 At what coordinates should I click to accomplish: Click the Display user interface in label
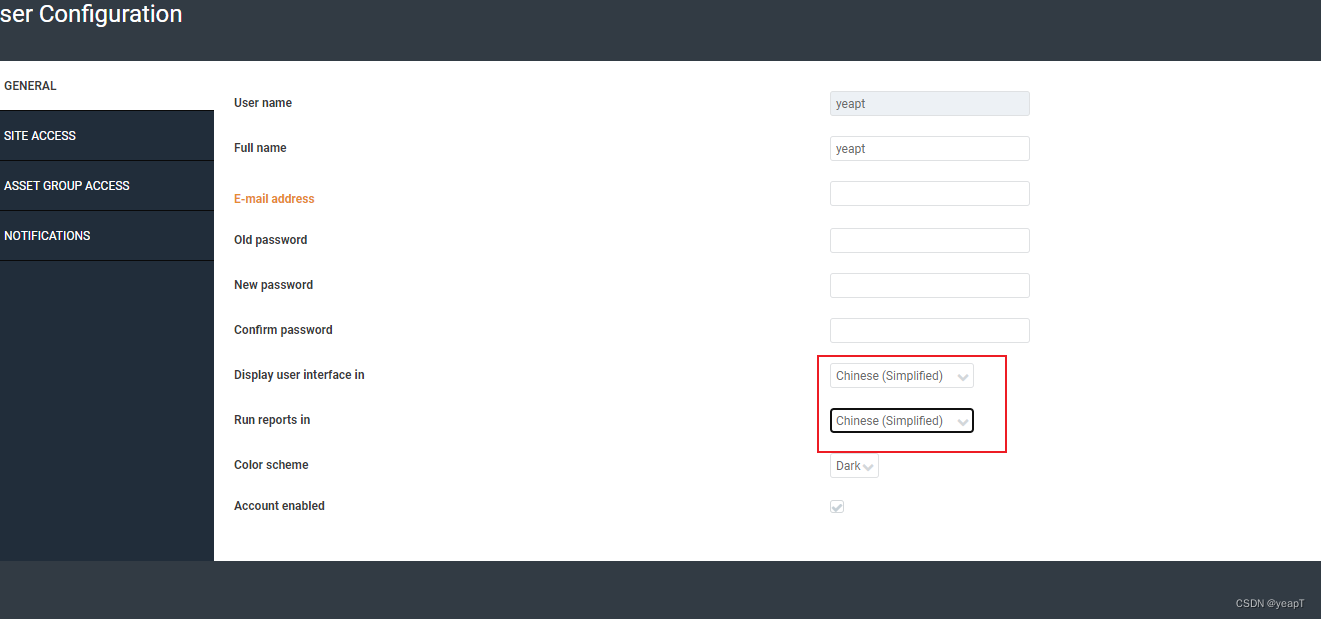pyautogui.click(x=299, y=375)
